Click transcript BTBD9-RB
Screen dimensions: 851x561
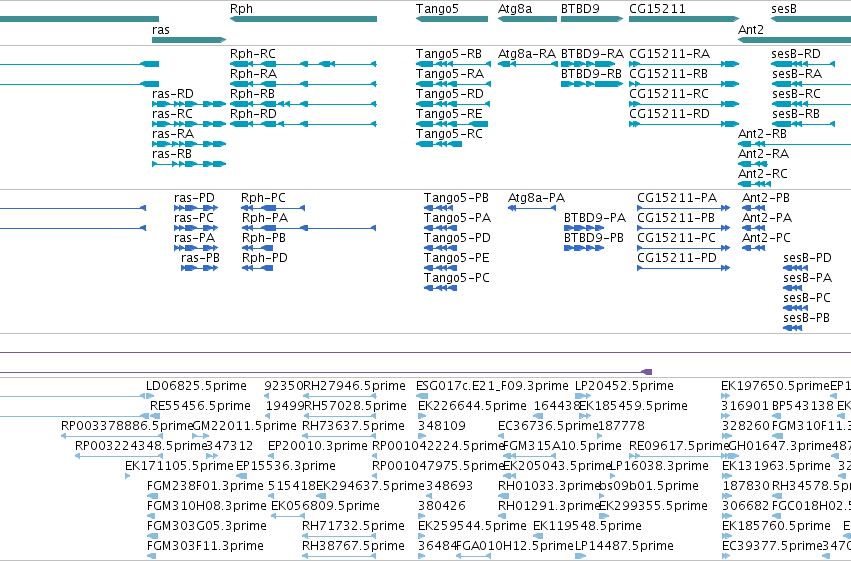click(x=592, y=84)
